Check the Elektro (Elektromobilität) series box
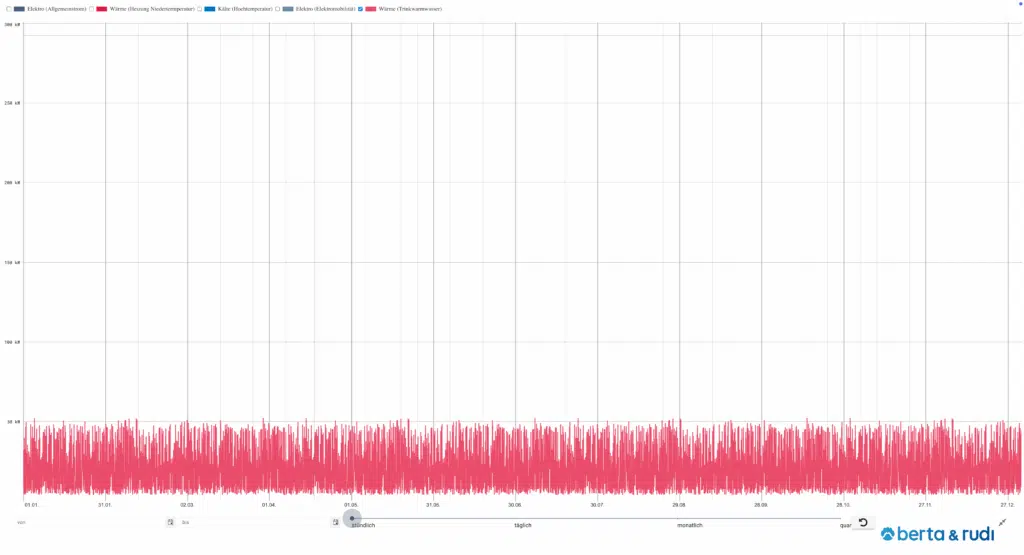The width and height of the screenshot is (1024, 555). [x=277, y=8]
